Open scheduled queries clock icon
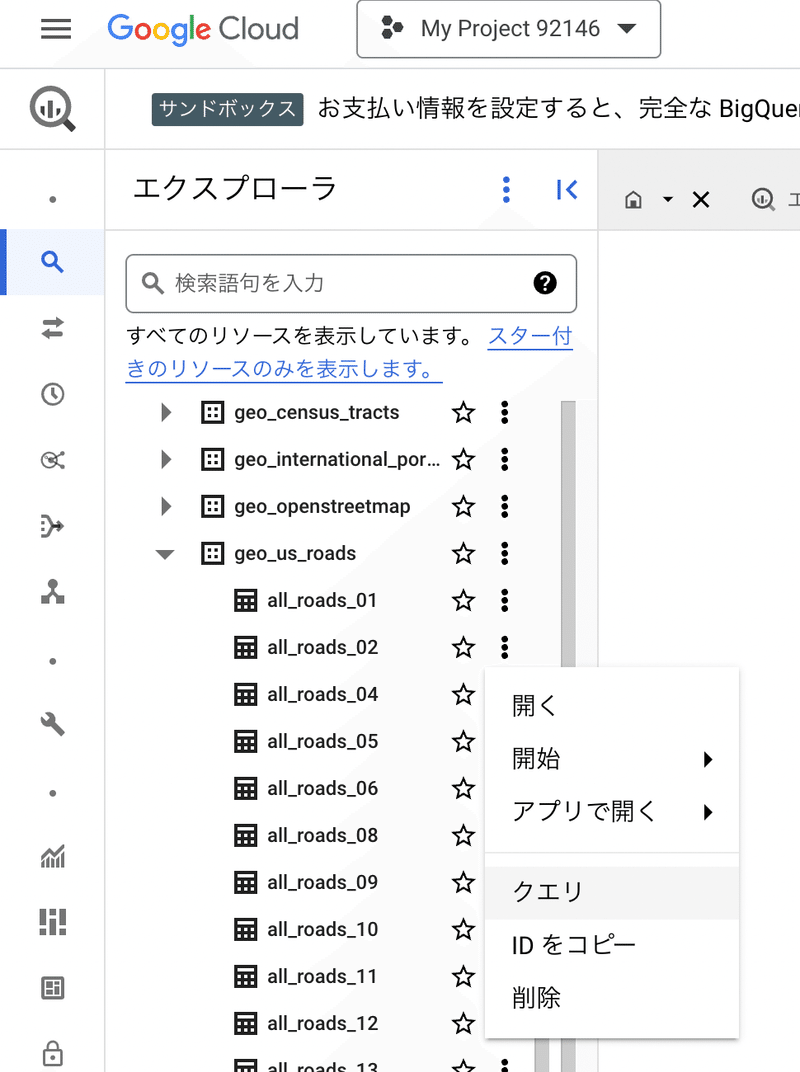 [52, 394]
